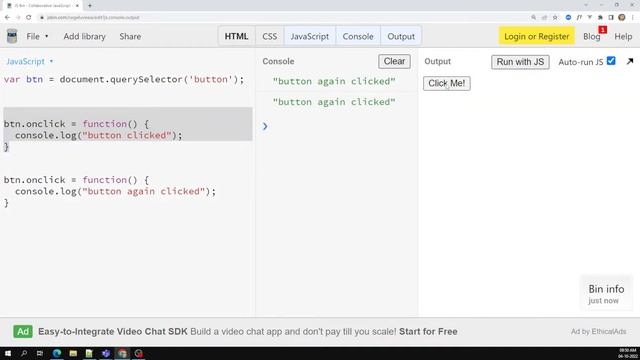The width and height of the screenshot is (640, 360).
Task: Open the Bin info panel
Action: click(x=606, y=293)
